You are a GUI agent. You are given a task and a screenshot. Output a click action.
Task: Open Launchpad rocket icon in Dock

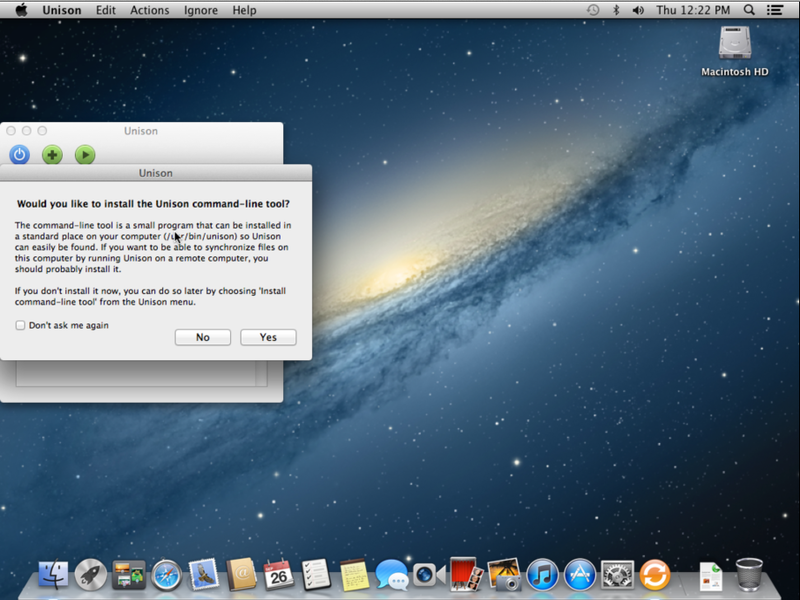point(91,574)
